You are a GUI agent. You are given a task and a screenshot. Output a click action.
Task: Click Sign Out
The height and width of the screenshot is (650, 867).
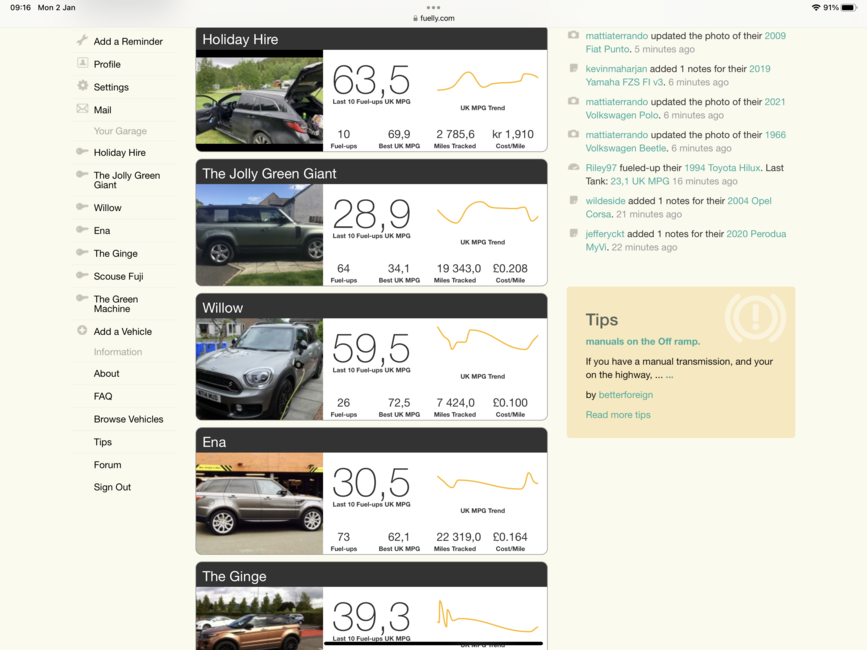point(112,487)
